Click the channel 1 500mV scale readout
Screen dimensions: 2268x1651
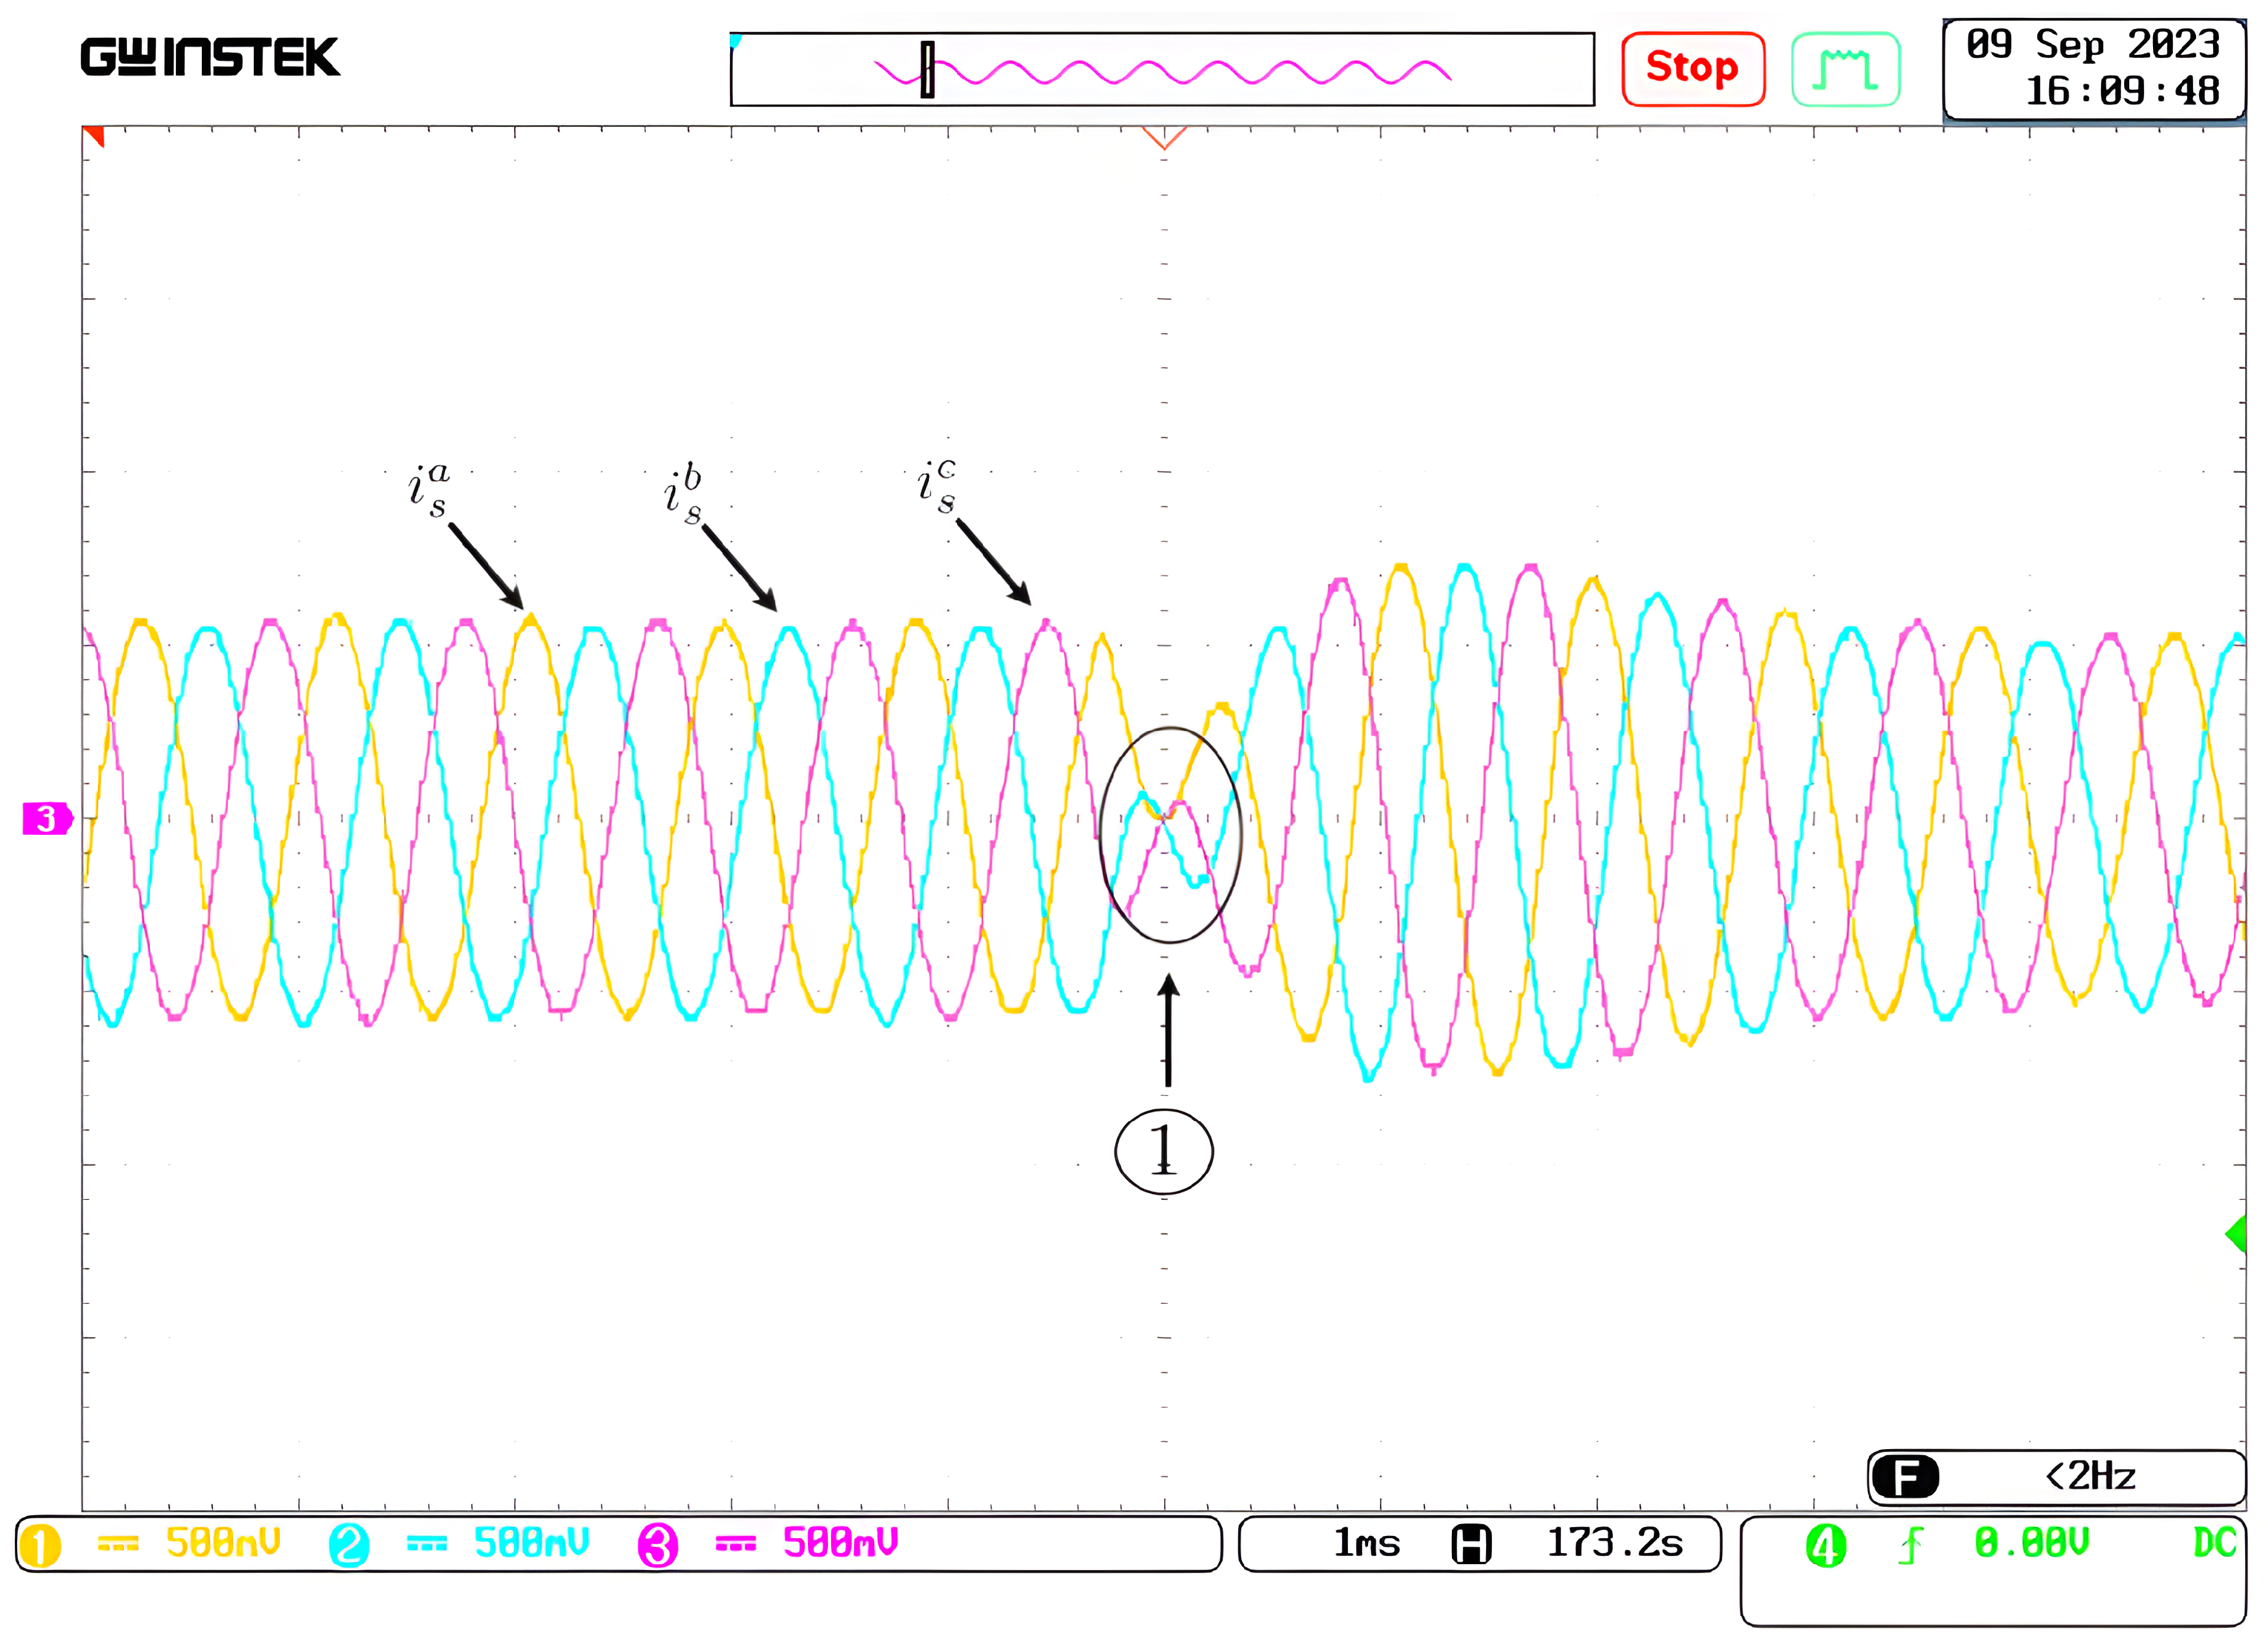coord(223,1543)
